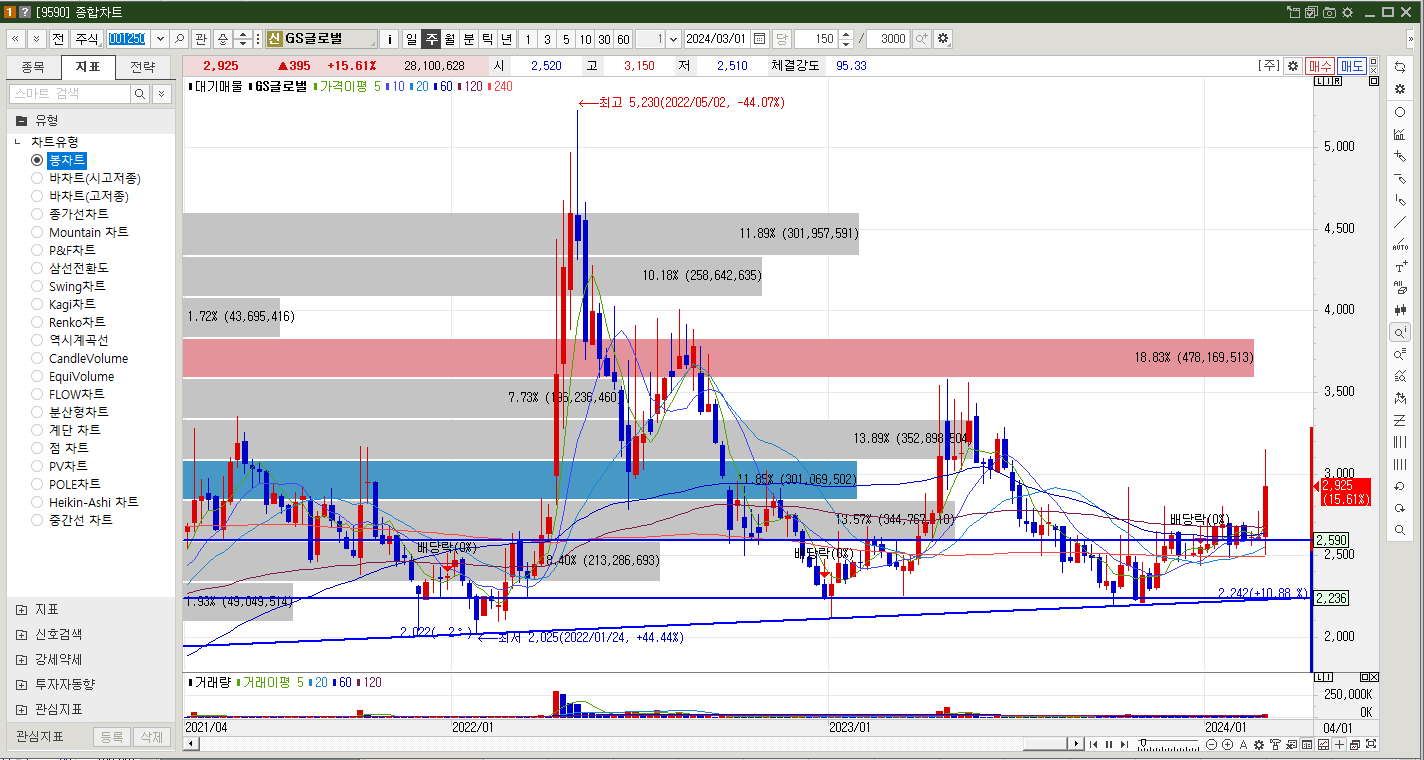
Task: Click the zoom-with-plus icon beside 3000 field
Action: click(921, 39)
